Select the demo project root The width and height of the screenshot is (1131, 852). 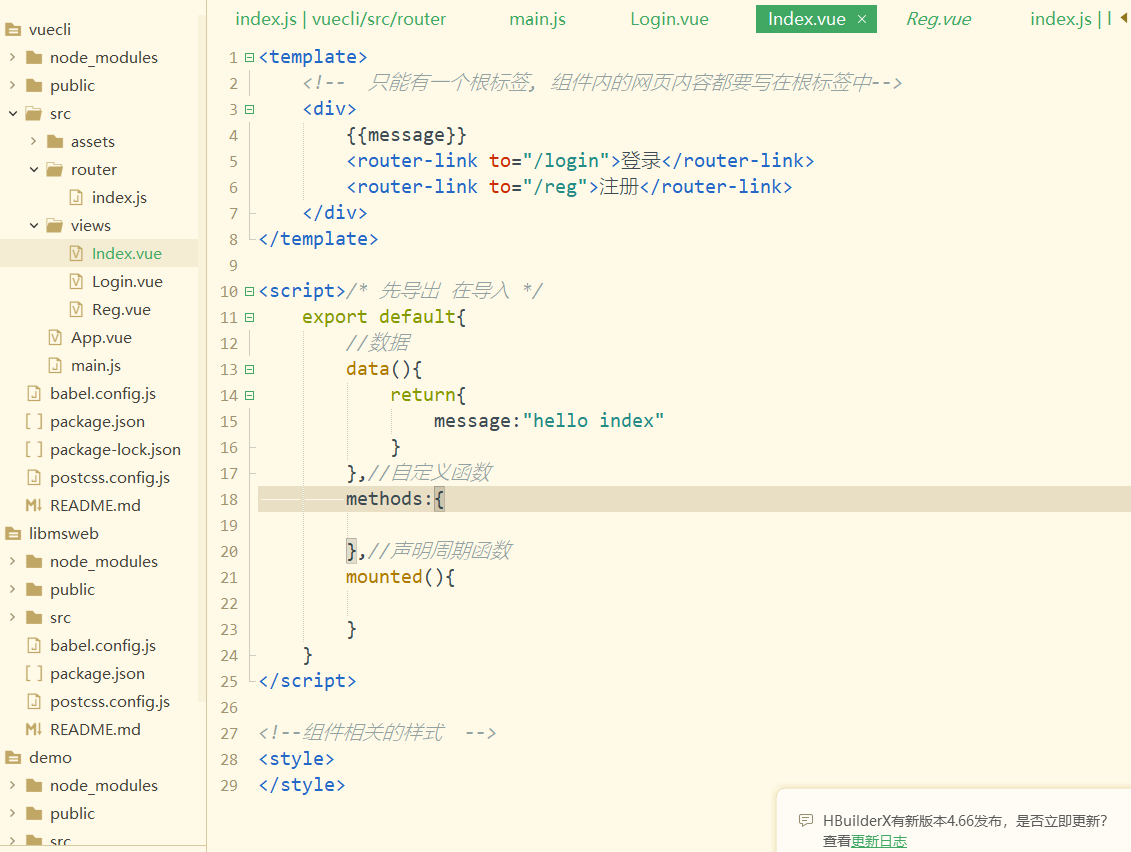pos(50,757)
